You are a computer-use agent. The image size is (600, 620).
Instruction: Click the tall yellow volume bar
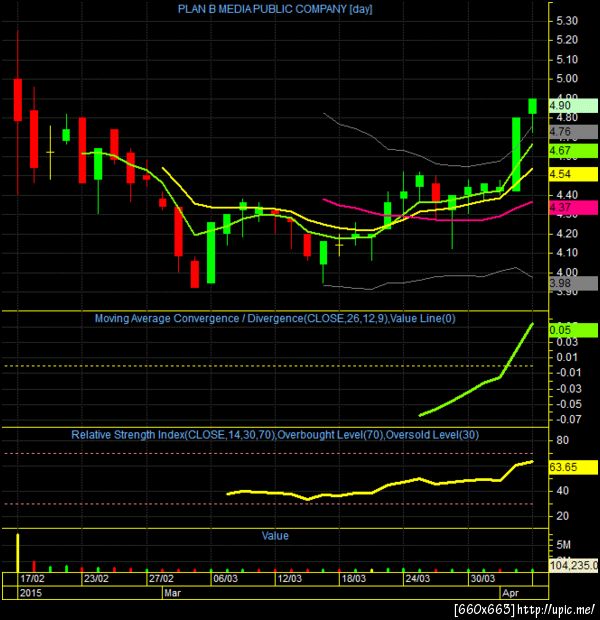pyautogui.click(x=17, y=553)
